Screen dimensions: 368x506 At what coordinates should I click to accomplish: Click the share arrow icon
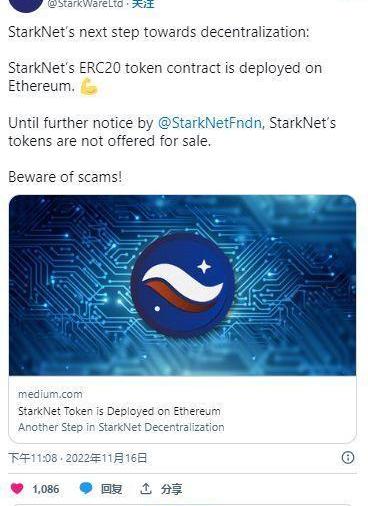[x=145, y=489]
